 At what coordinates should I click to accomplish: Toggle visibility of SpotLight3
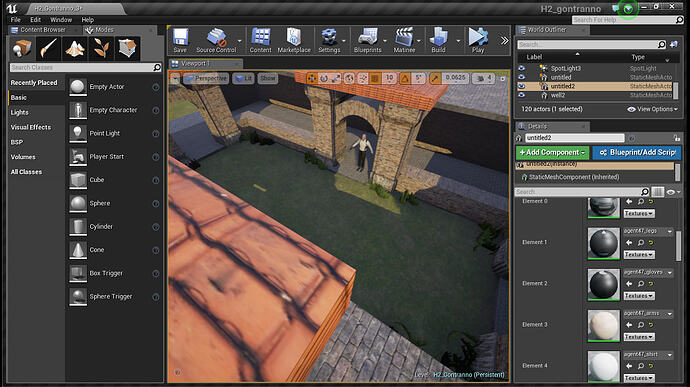pyautogui.click(x=521, y=68)
